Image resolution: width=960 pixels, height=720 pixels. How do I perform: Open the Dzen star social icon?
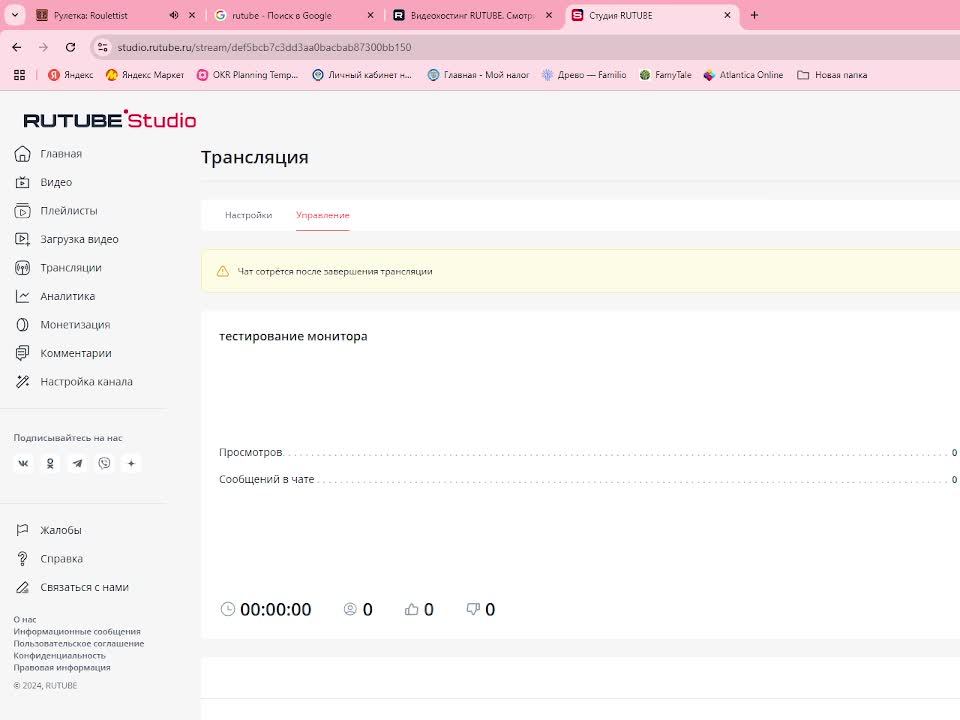click(131, 463)
